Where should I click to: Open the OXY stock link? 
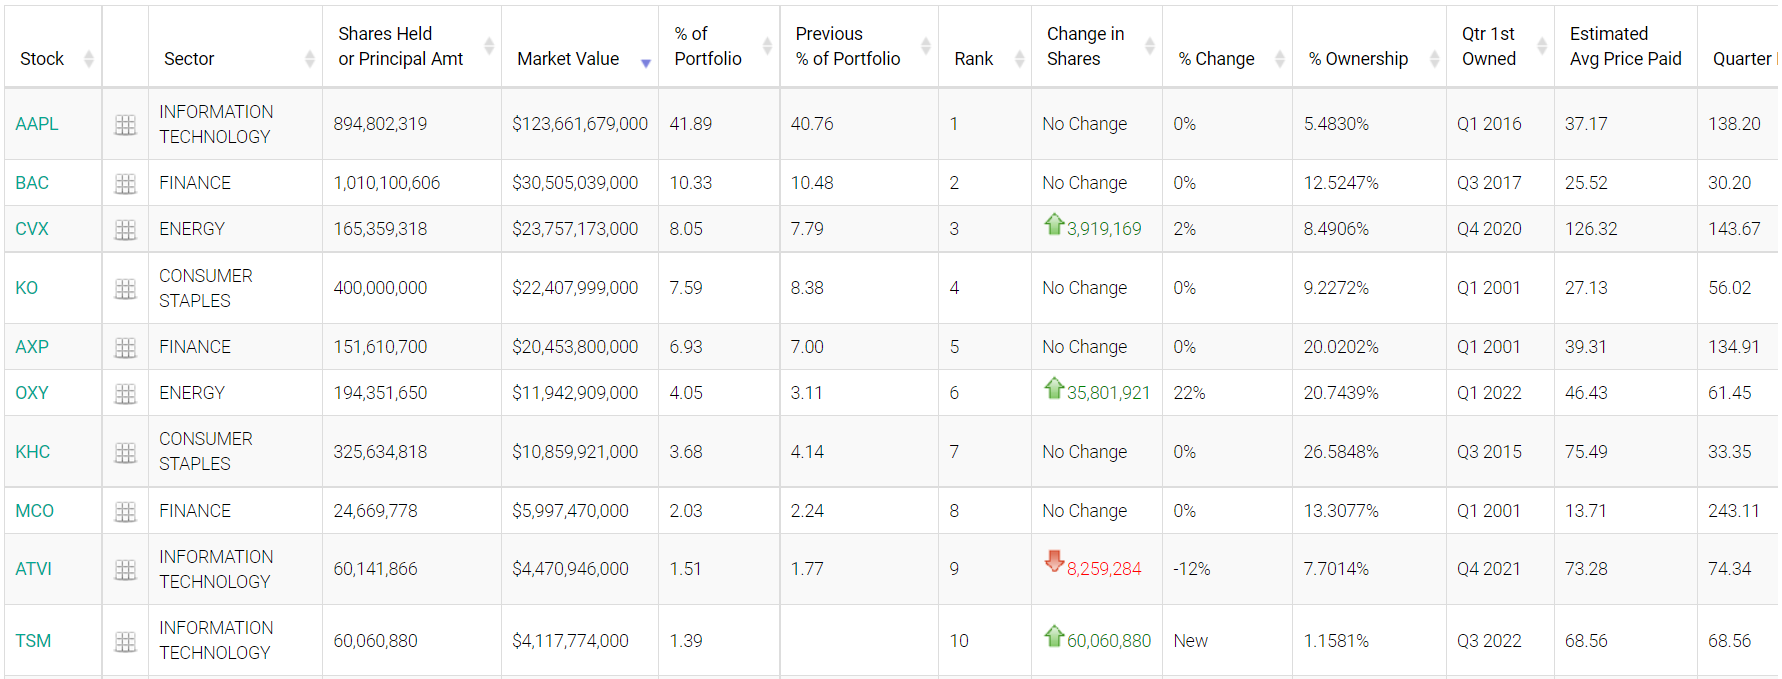32,393
